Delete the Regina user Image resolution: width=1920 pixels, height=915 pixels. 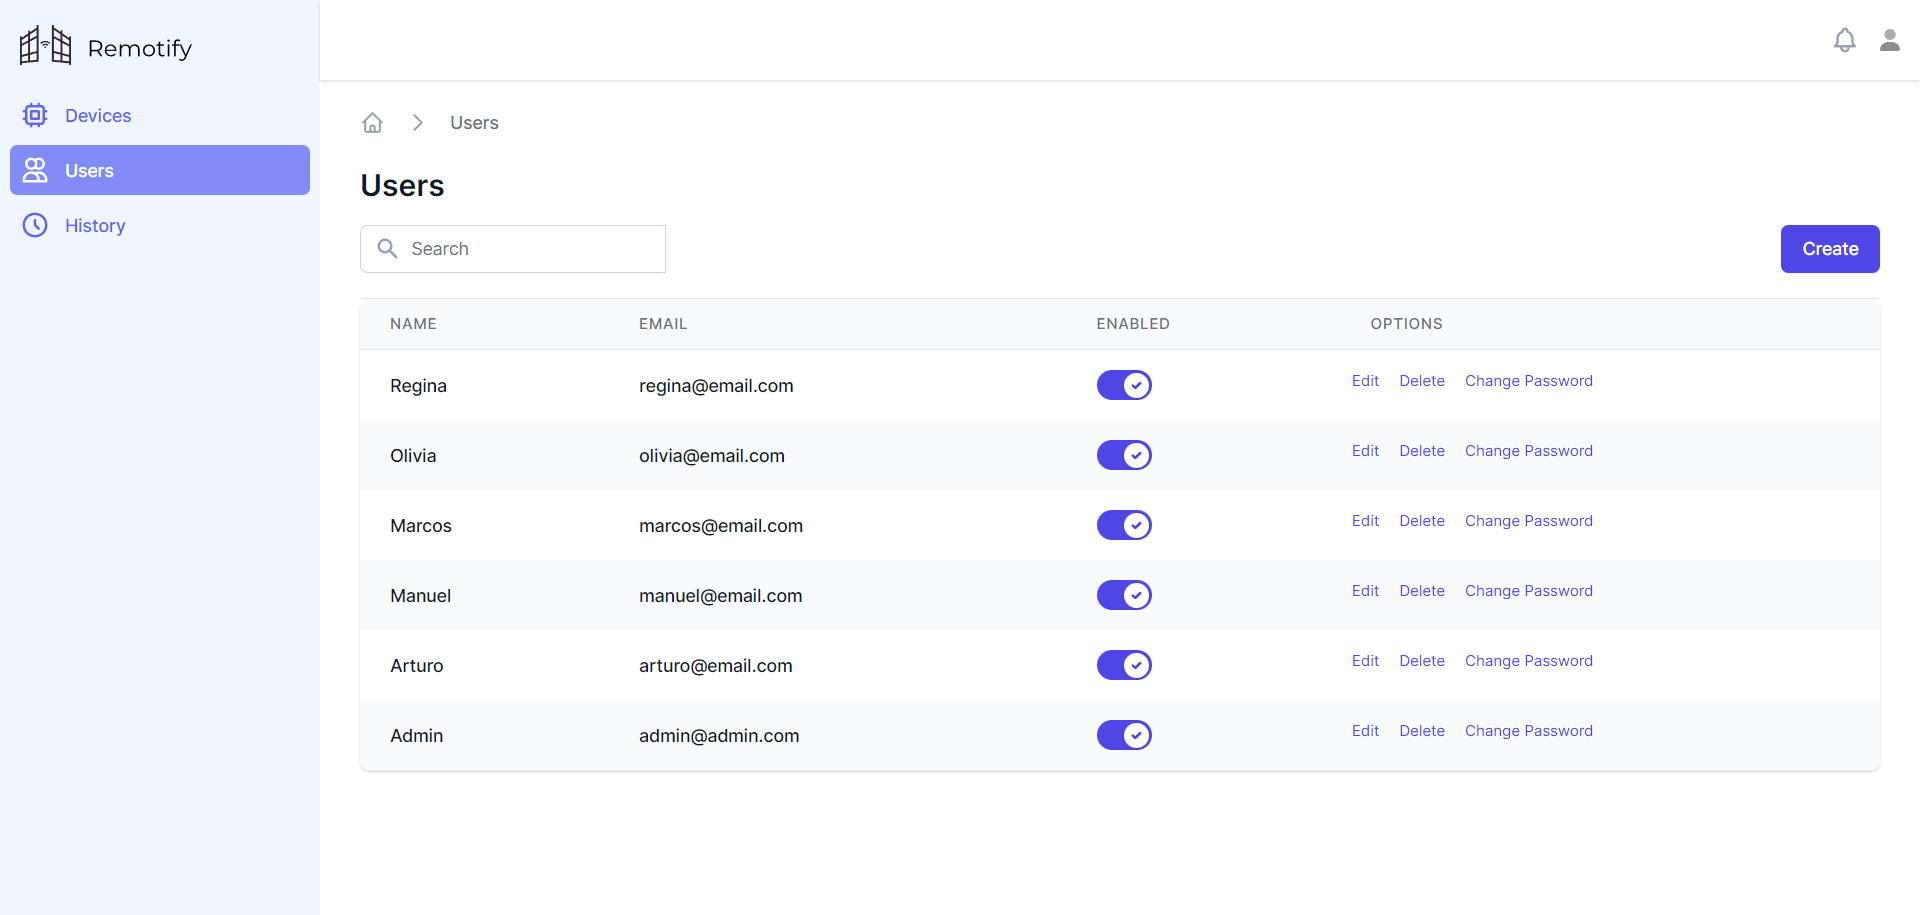coord(1422,381)
